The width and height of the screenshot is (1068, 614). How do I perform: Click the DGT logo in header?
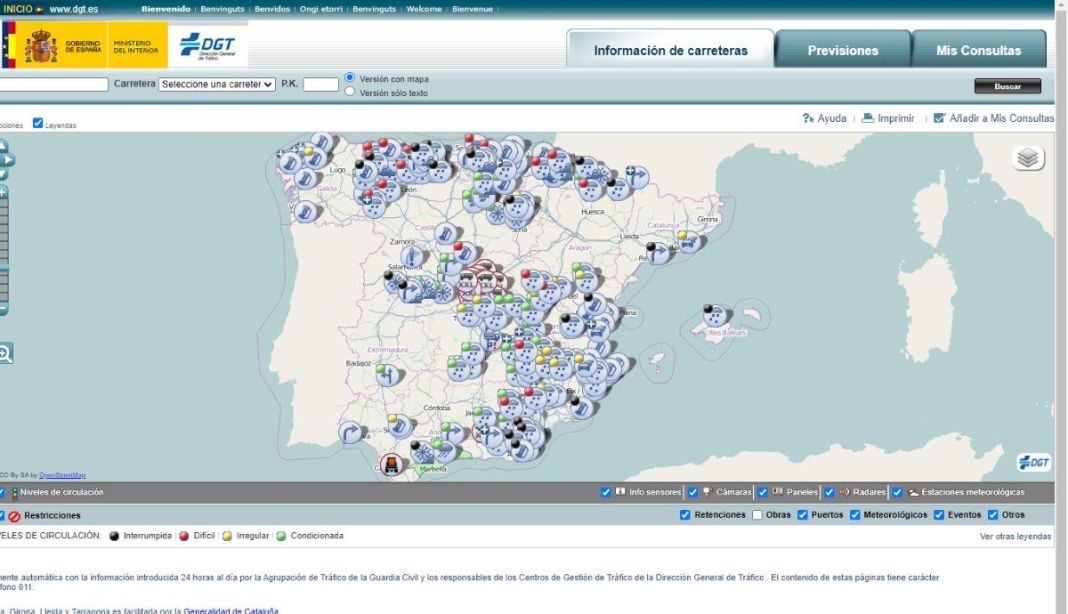point(208,45)
